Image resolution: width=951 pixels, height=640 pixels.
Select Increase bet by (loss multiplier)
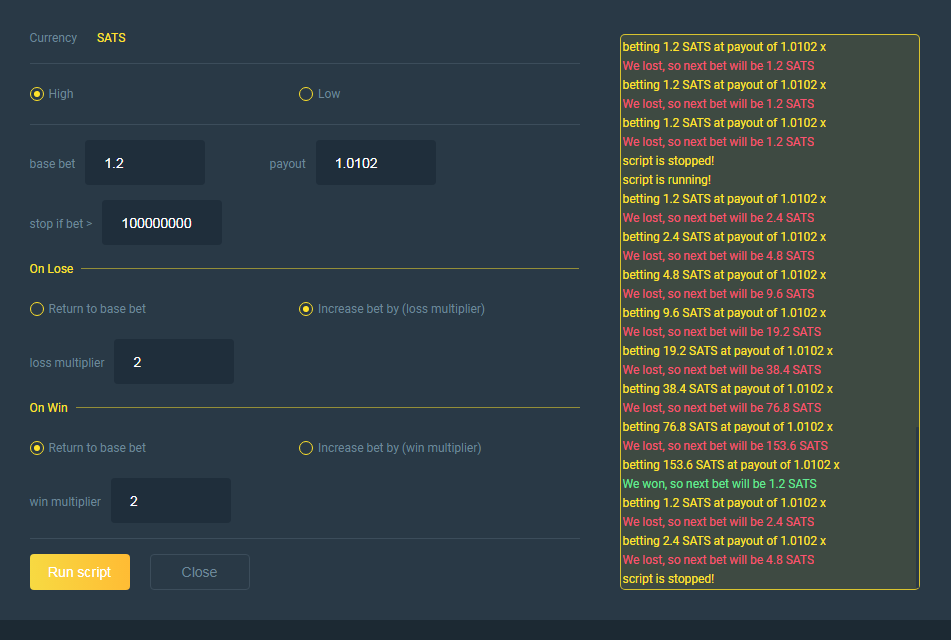click(x=306, y=309)
